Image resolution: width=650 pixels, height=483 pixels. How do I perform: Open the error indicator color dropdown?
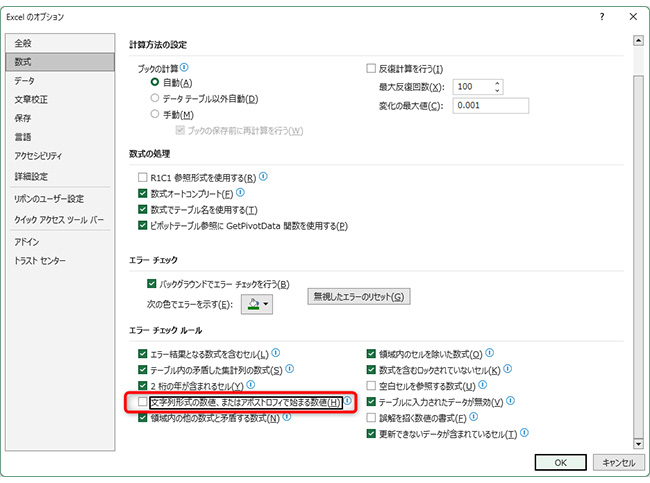257,304
